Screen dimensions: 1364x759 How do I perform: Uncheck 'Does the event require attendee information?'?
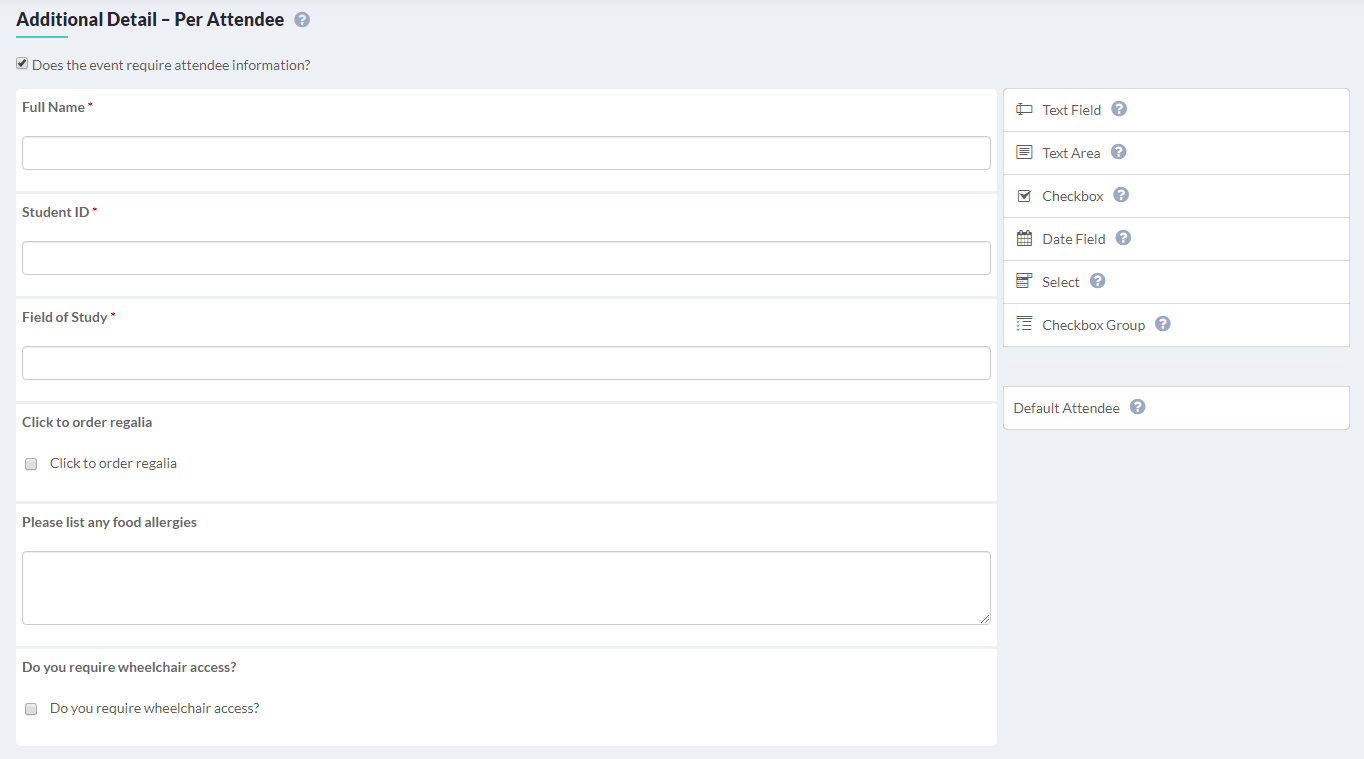pyautogui.click(x=22, y=64)
